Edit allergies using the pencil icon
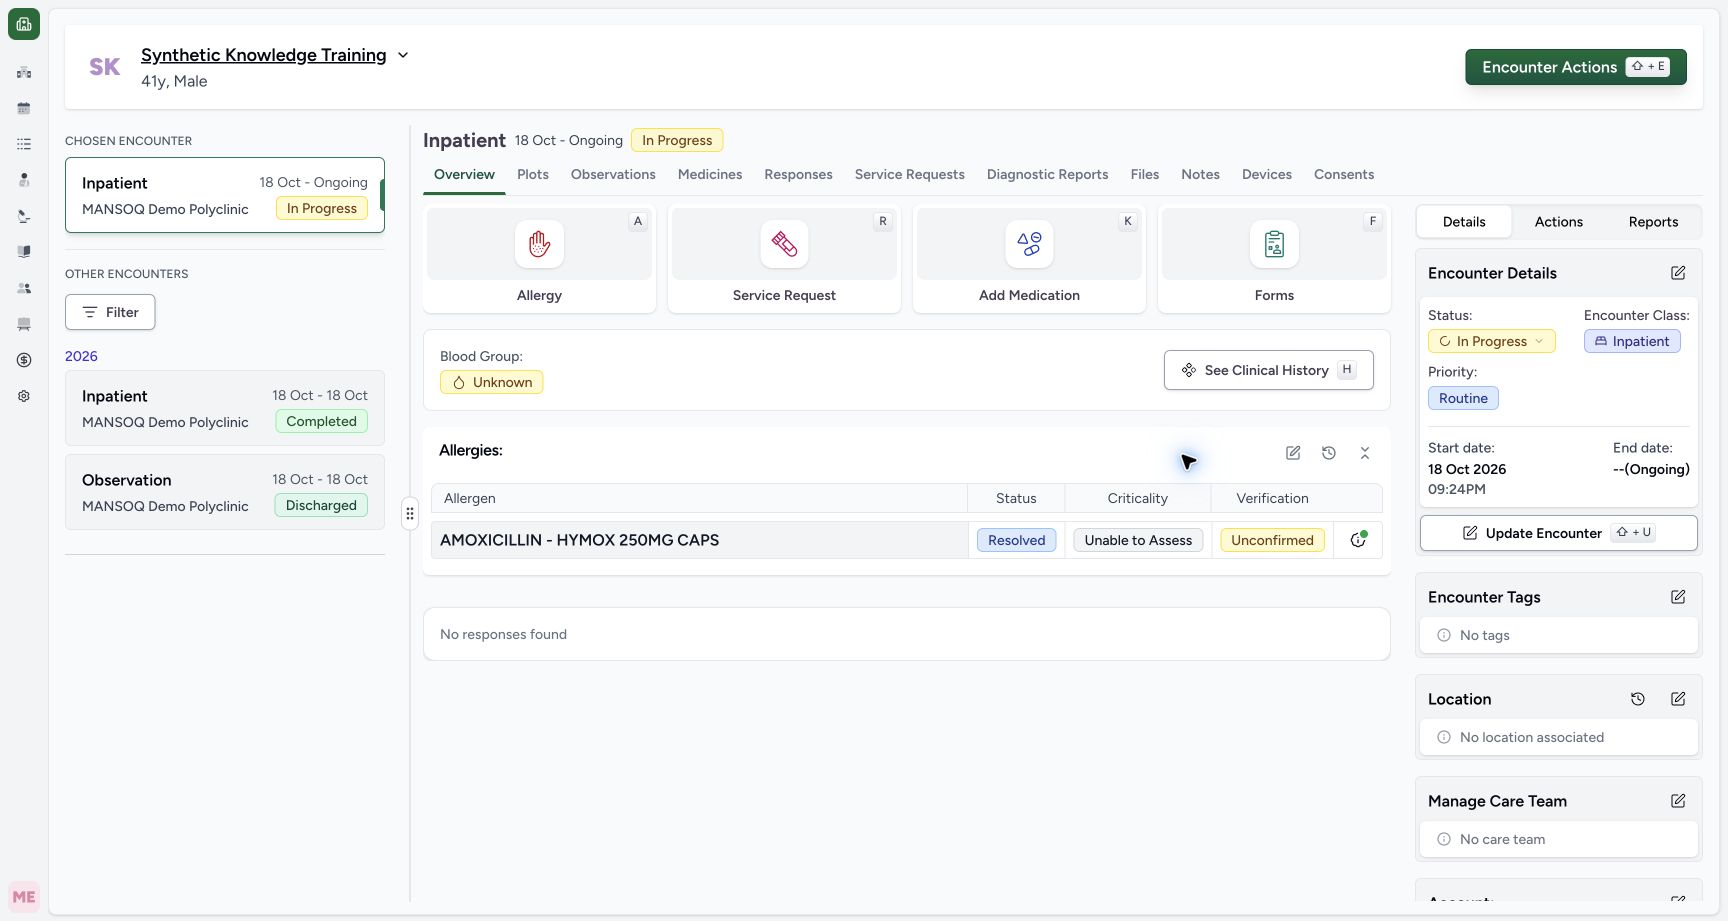 pyautogui.click(x=1293, y=453)
